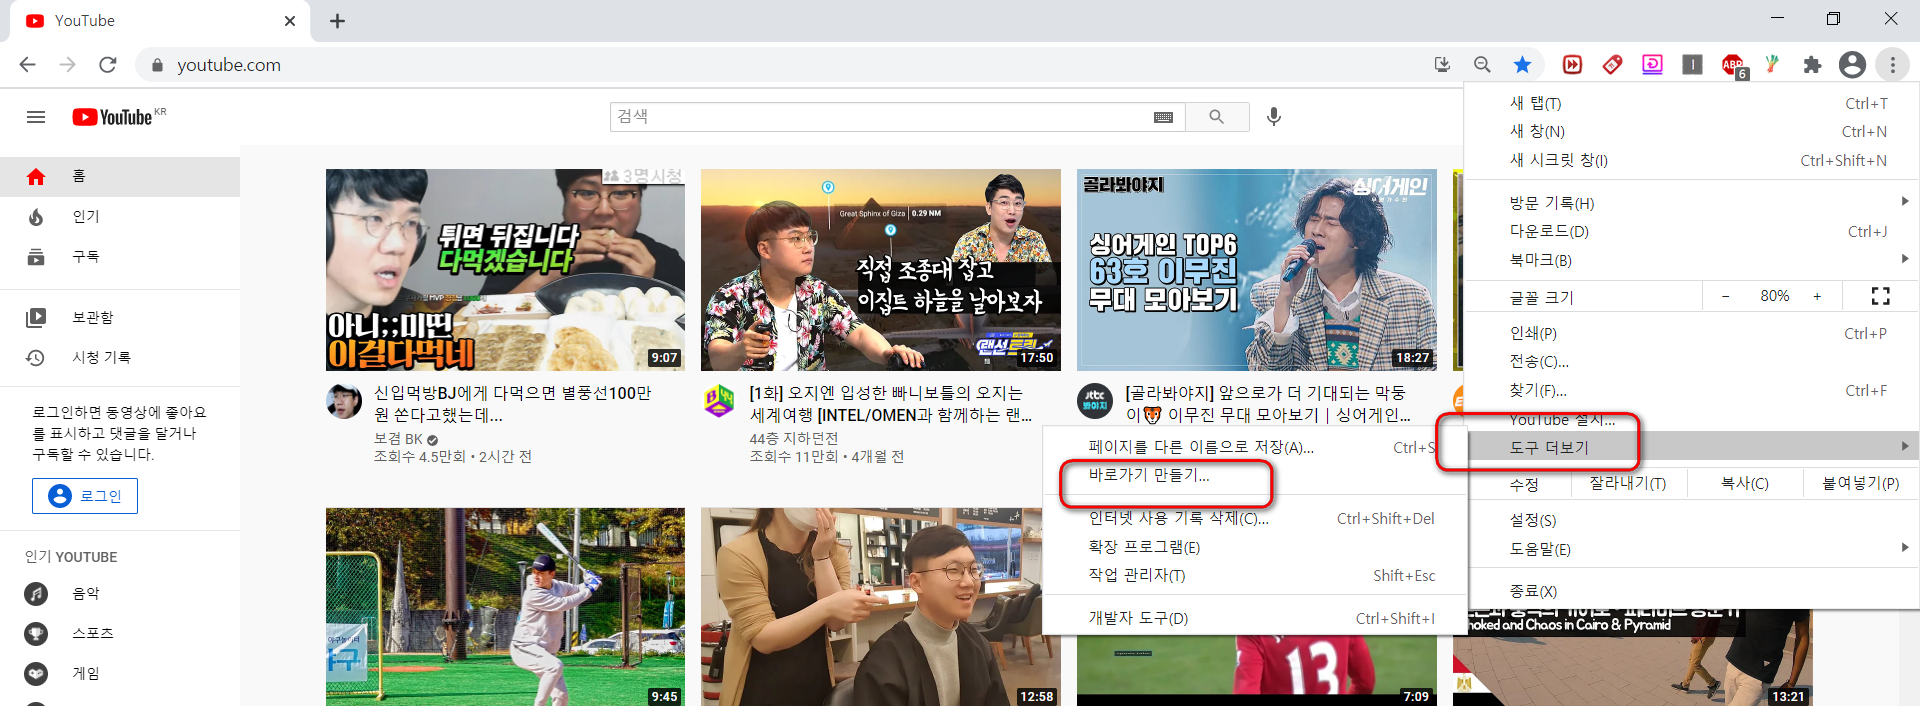Select 찾기(F)... menu item
The width and height of the screenshot is (1920, 706).
(1692, 390)
